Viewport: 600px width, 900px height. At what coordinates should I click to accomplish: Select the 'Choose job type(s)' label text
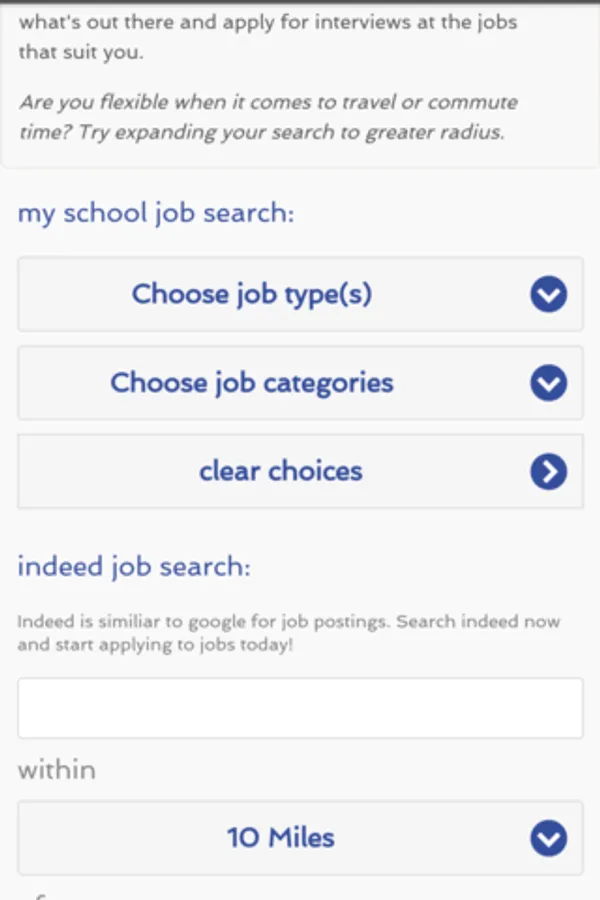(251, 294)
